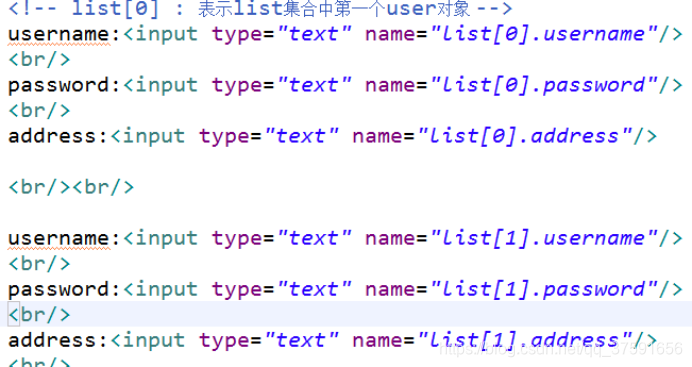Click the <br/> tag just below the list[0].username line
The height and width of the screenshot is (367, 692).
pos(39,60)
